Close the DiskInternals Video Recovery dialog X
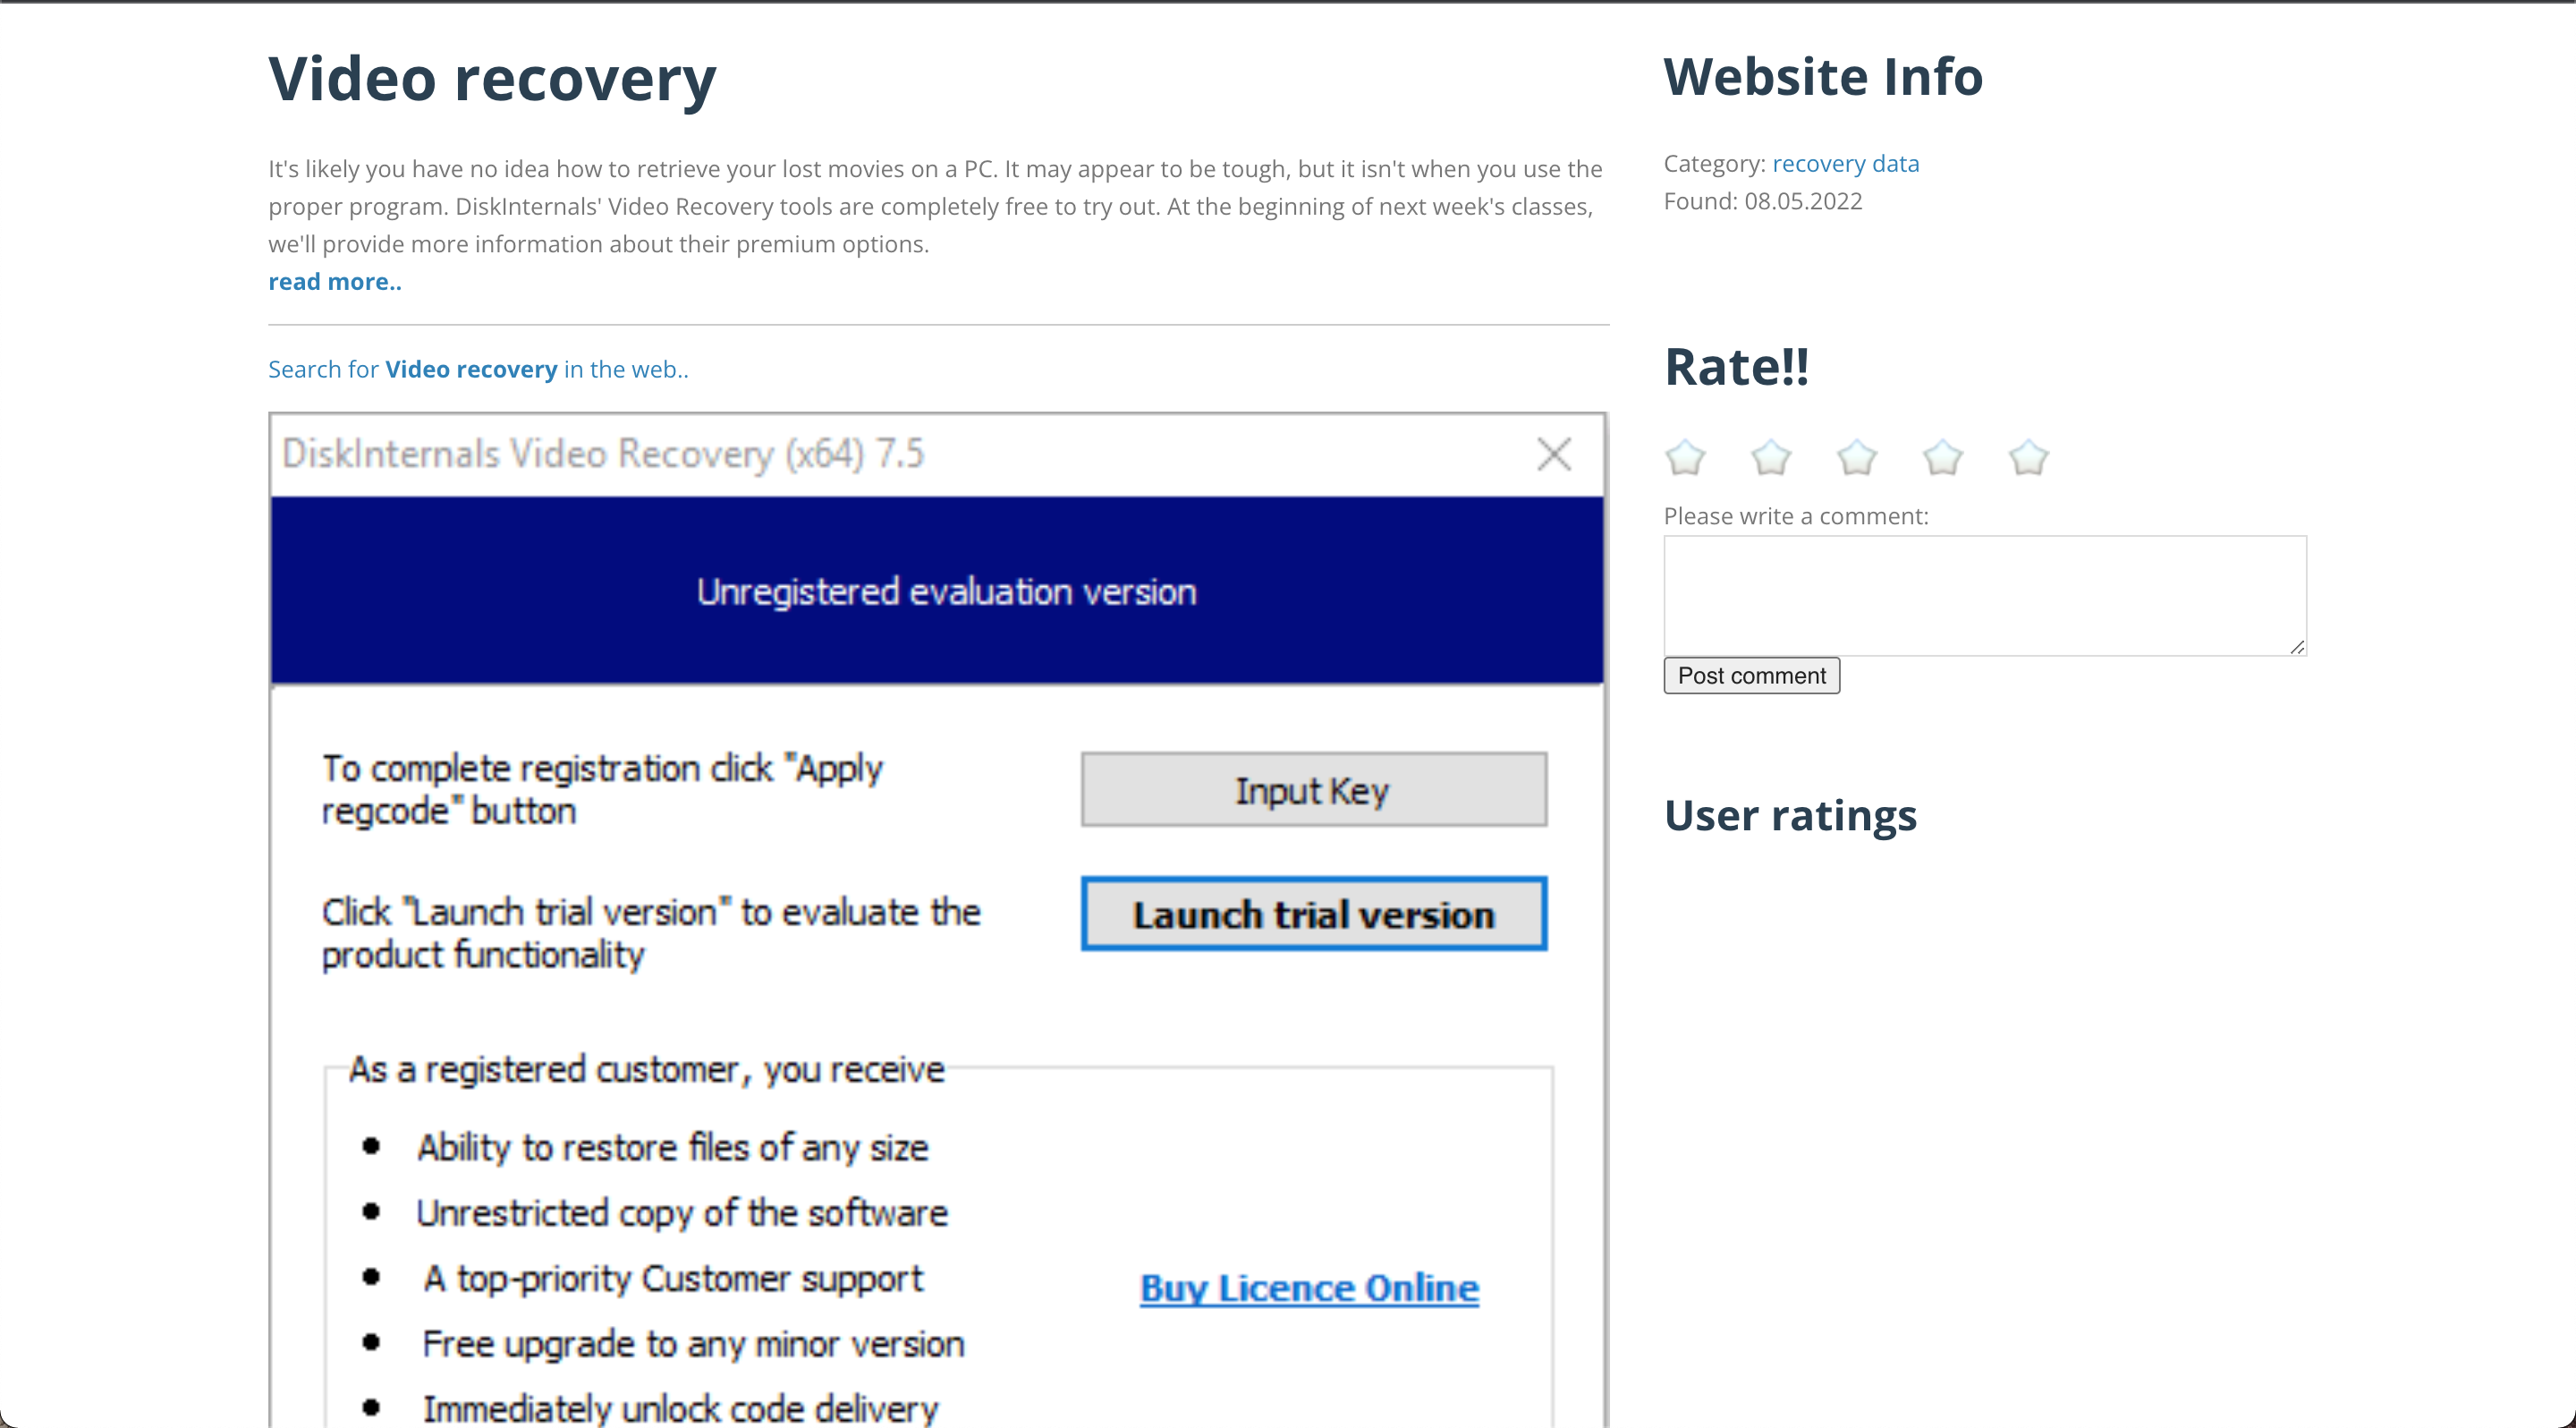This screenshot has width=2576, height=1428. click(x=1554, y=454)
